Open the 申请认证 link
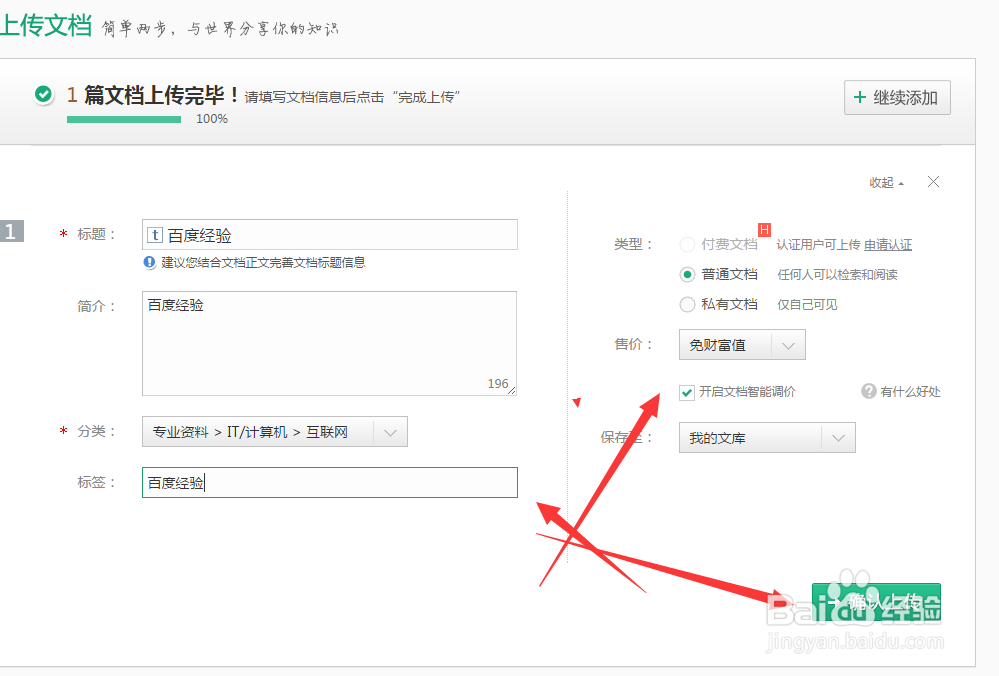This screenshot has width=999, height=676. [x=888, y=245]
